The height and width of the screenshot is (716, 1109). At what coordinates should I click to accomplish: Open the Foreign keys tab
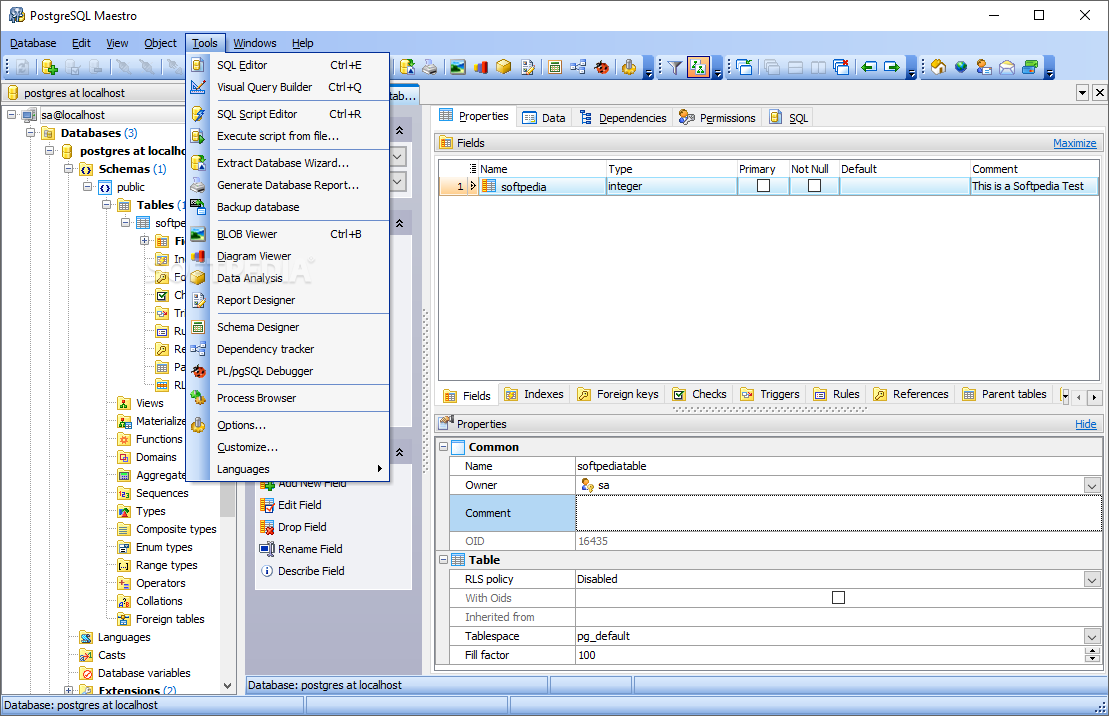(618, 394)
